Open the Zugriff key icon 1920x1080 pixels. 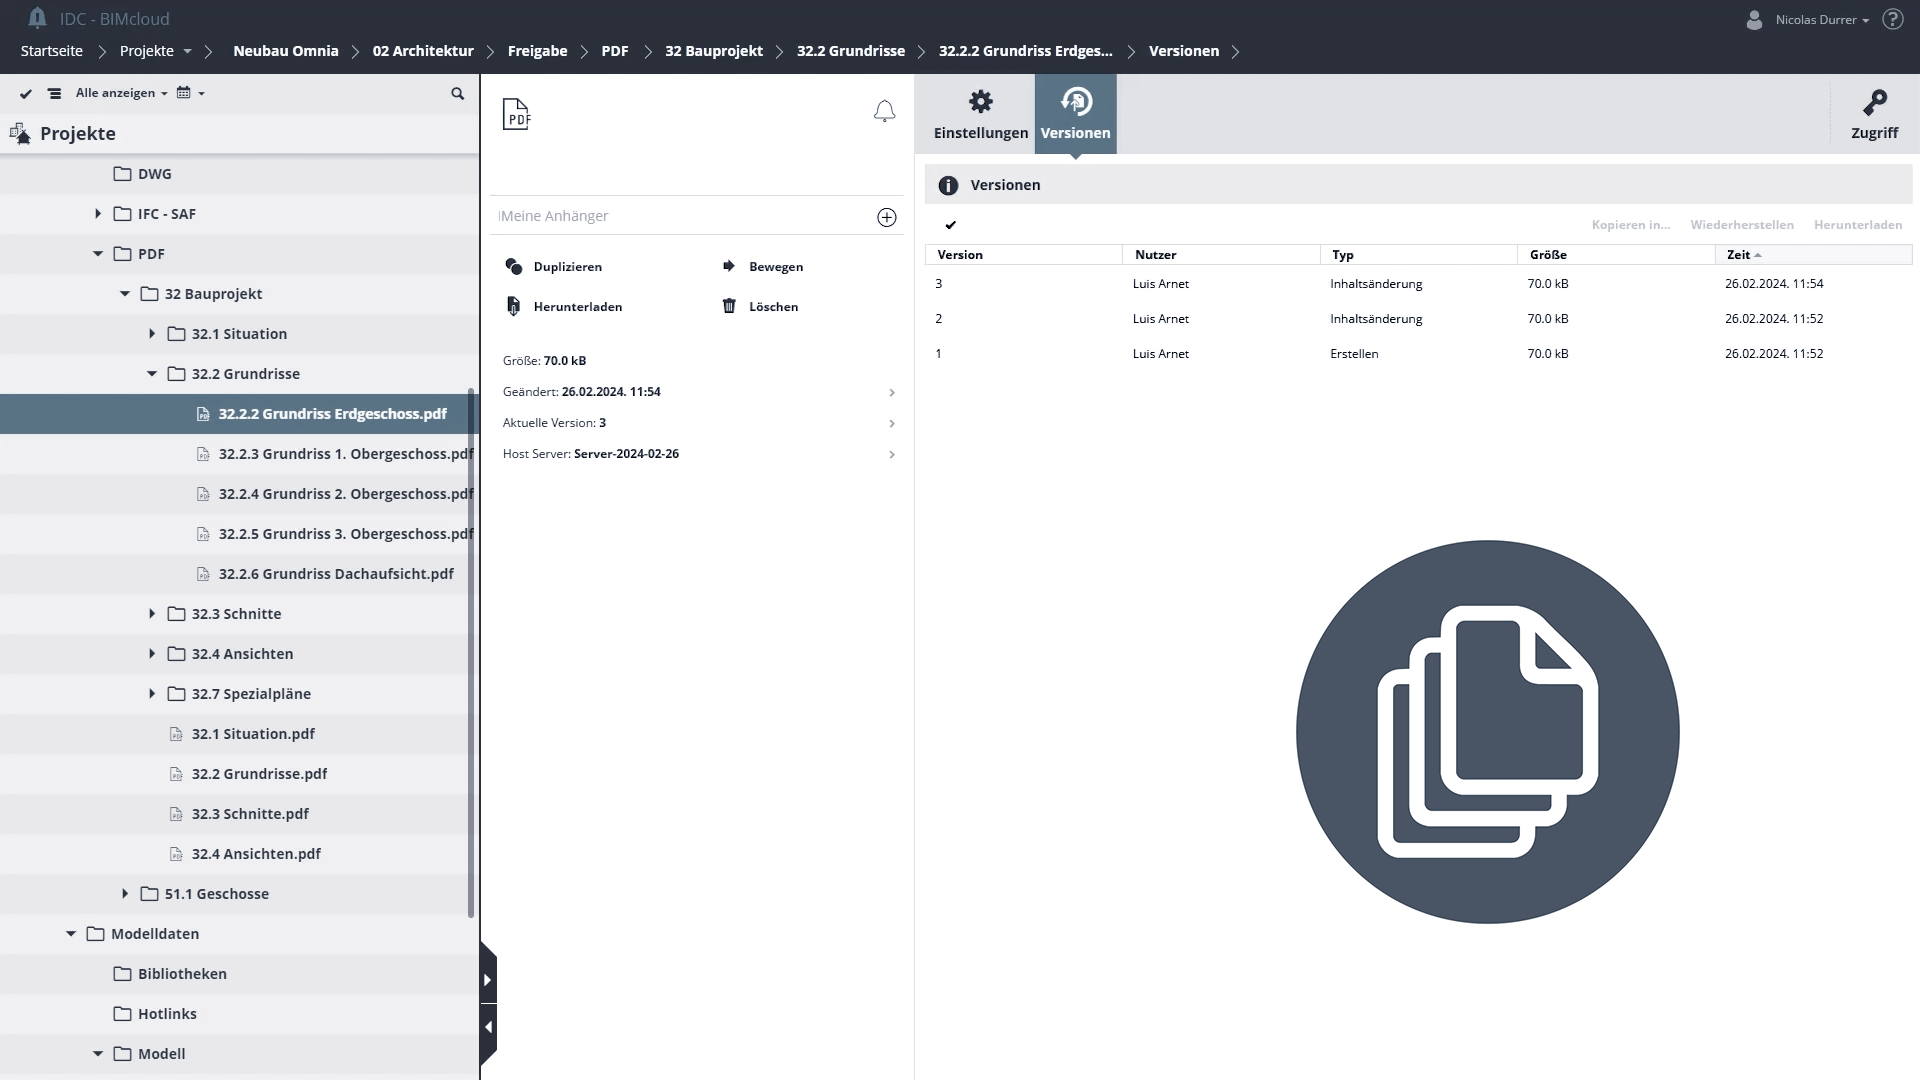click(1874, 103)
